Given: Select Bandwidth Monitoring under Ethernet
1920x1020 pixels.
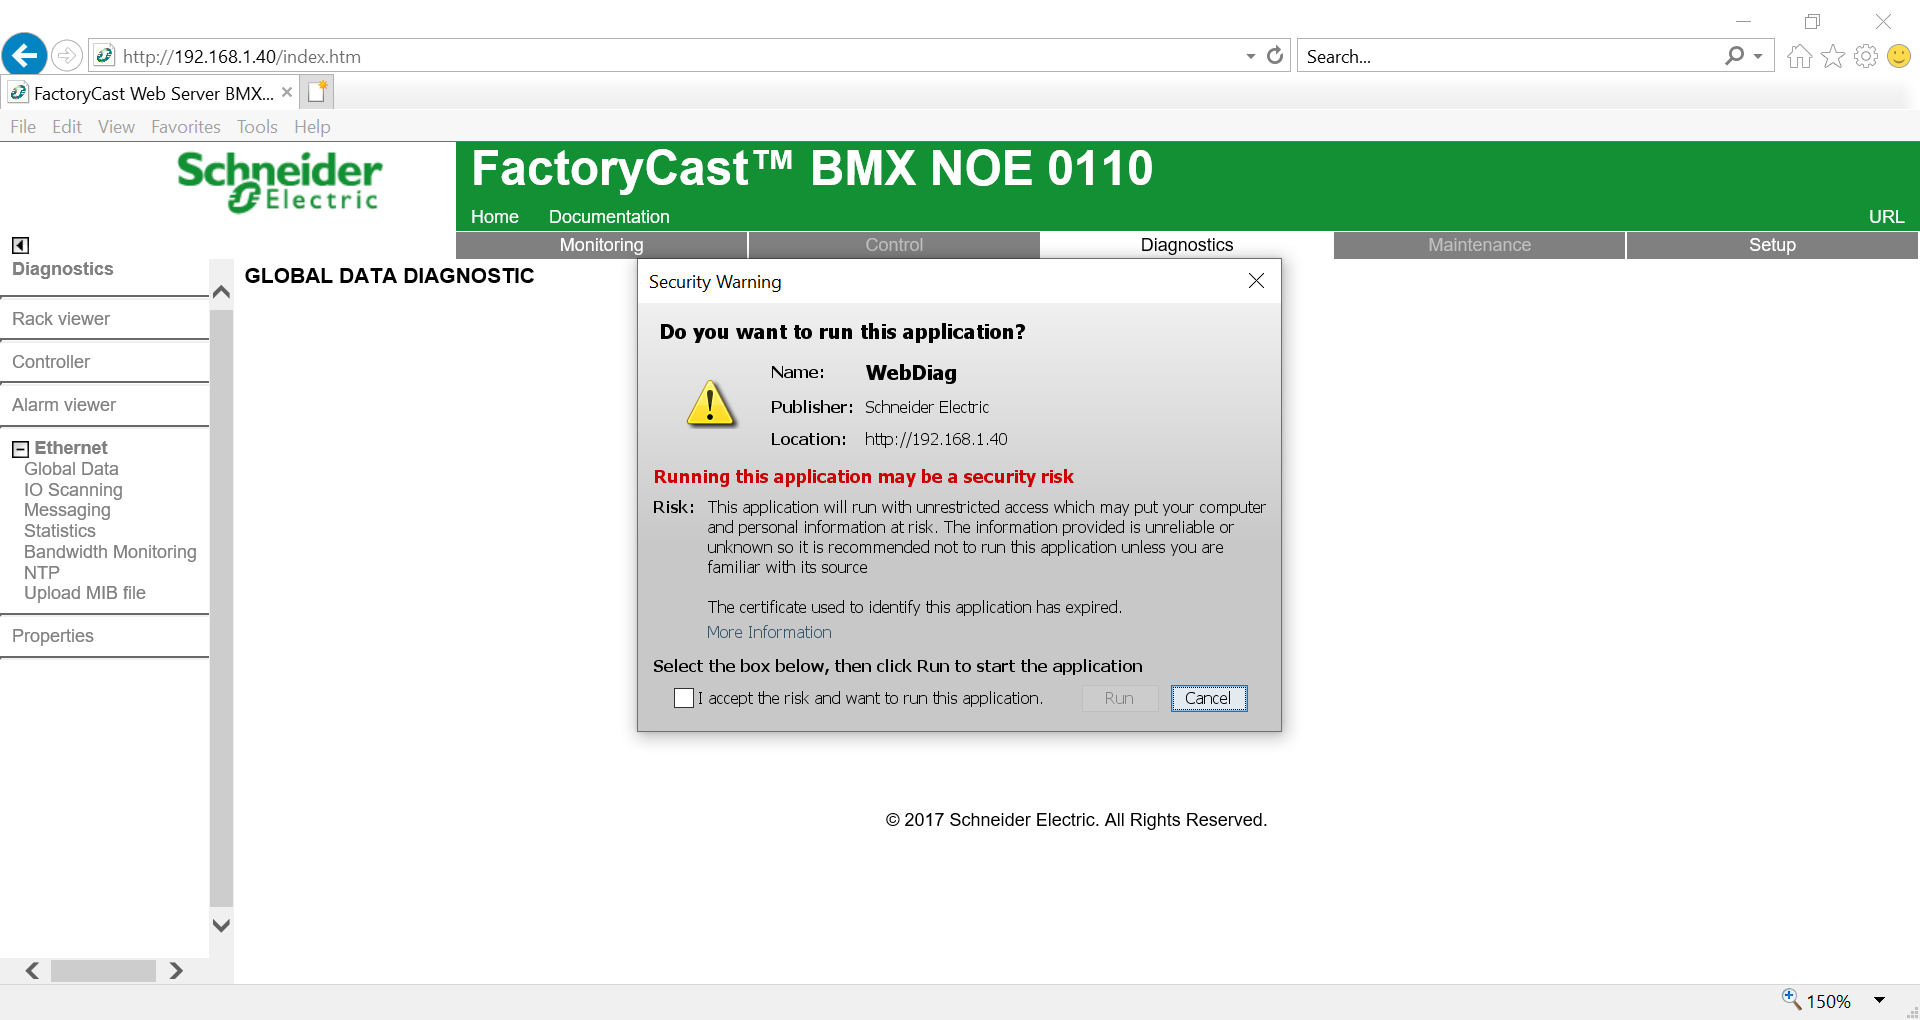Looking at the screenshot, I should point(110,552).
